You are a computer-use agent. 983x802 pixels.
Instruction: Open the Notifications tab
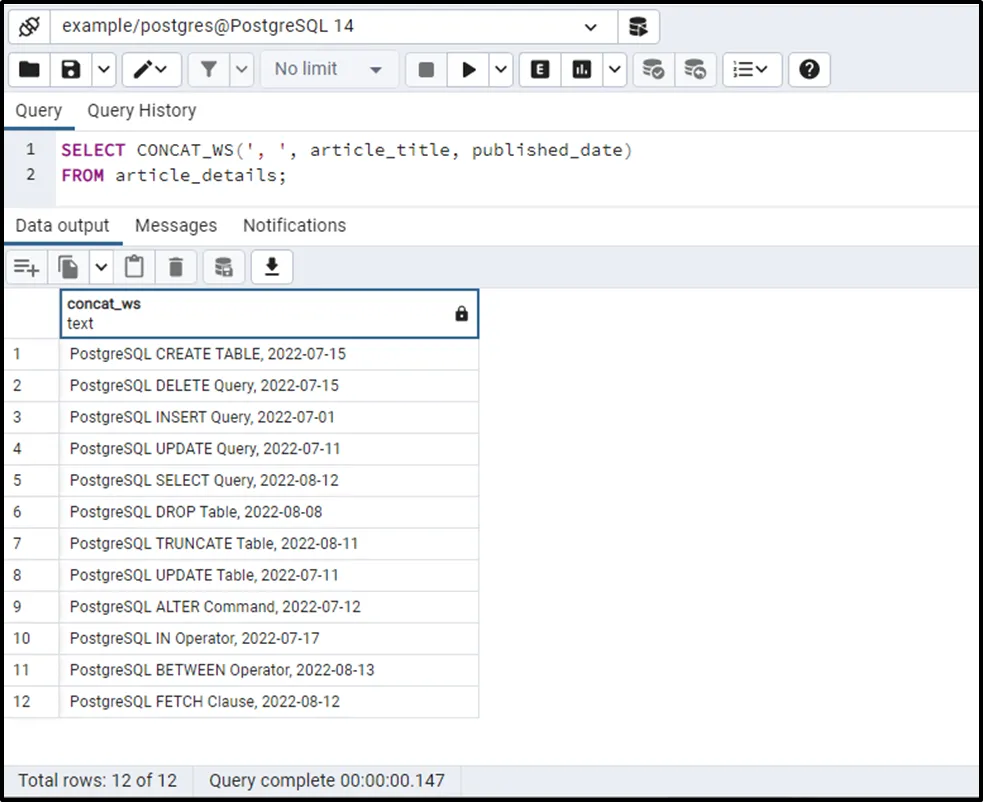click(294, 226)
